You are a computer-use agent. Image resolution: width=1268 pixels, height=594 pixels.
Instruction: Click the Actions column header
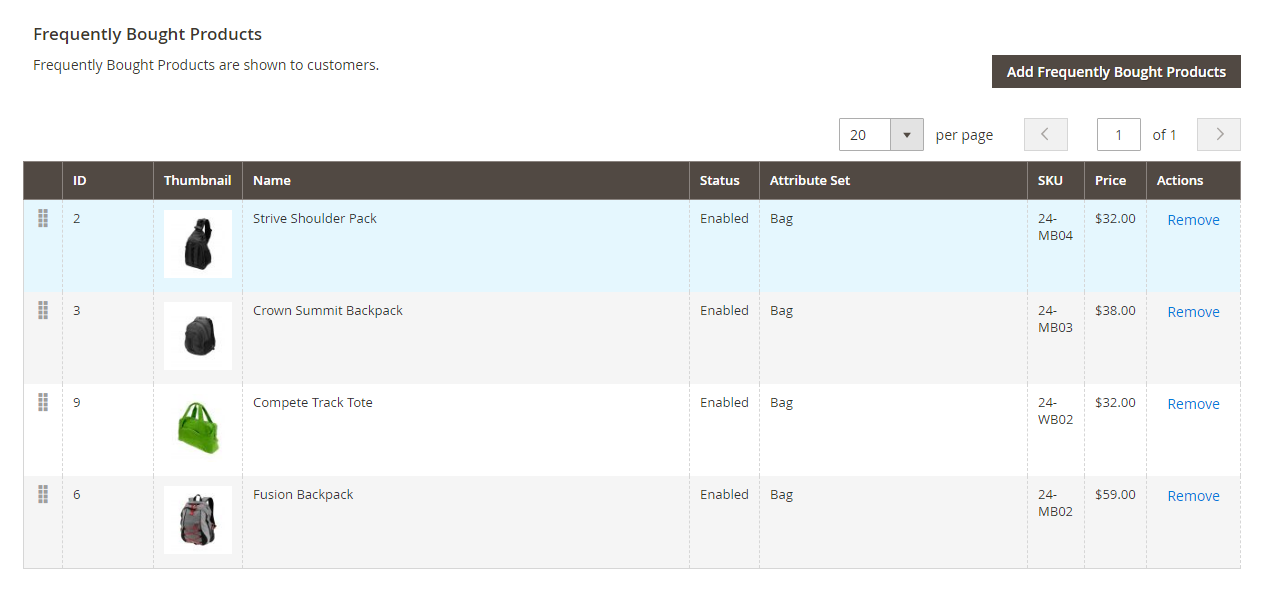coord(1194,180)
